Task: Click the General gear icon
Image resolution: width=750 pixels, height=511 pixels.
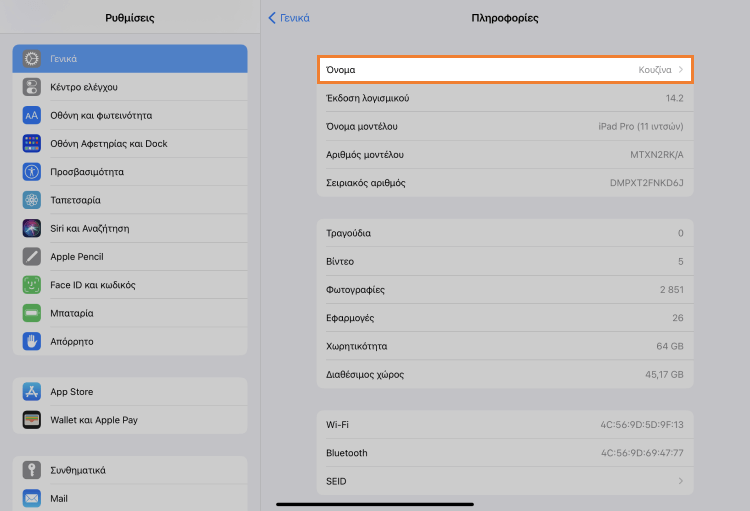Action: click(32, 59)
